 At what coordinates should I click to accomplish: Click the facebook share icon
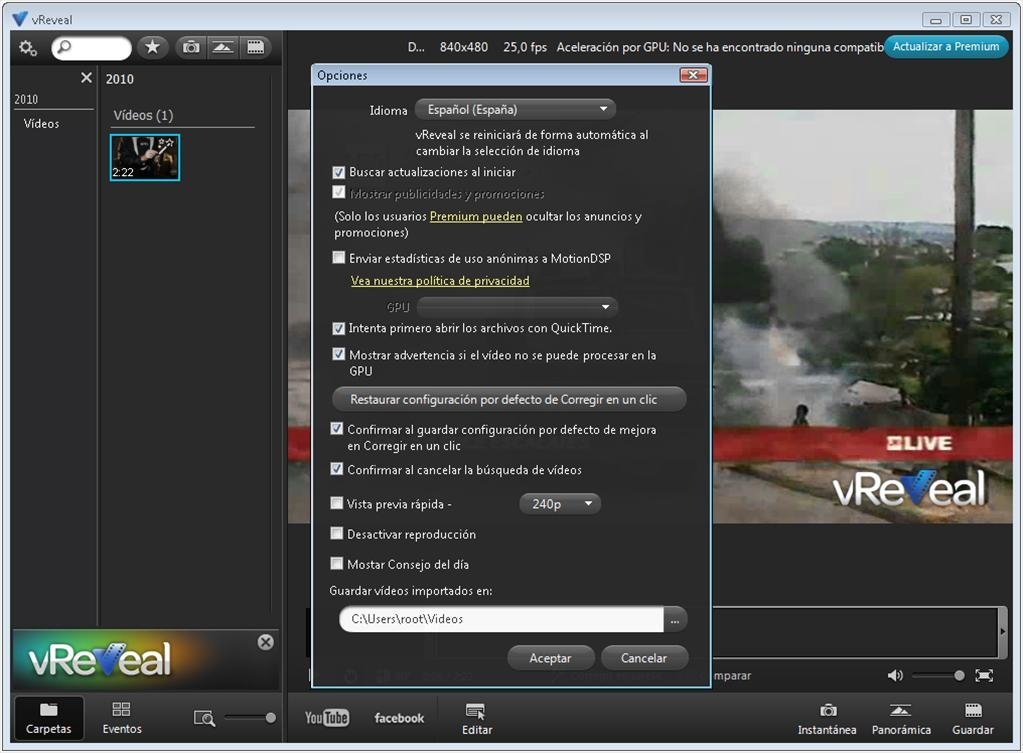coord(399,718)
